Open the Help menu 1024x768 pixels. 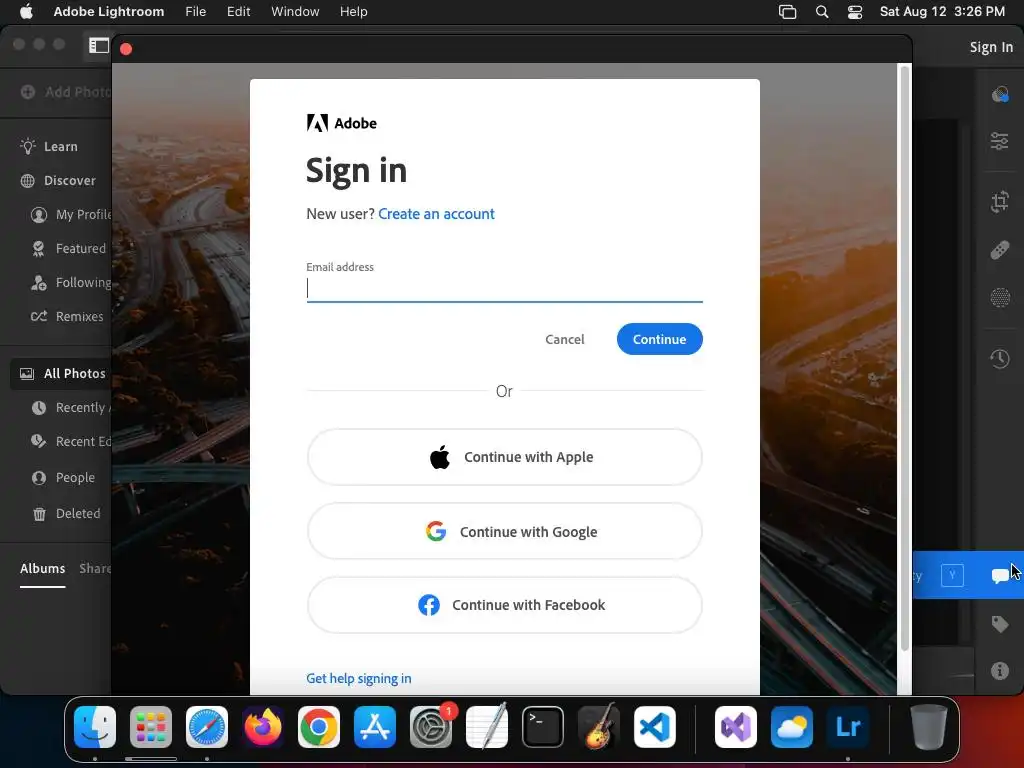(353, 12)
